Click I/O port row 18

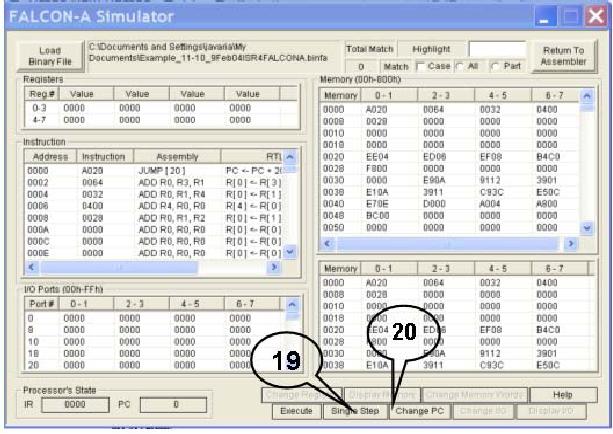[x=154, y=353]
